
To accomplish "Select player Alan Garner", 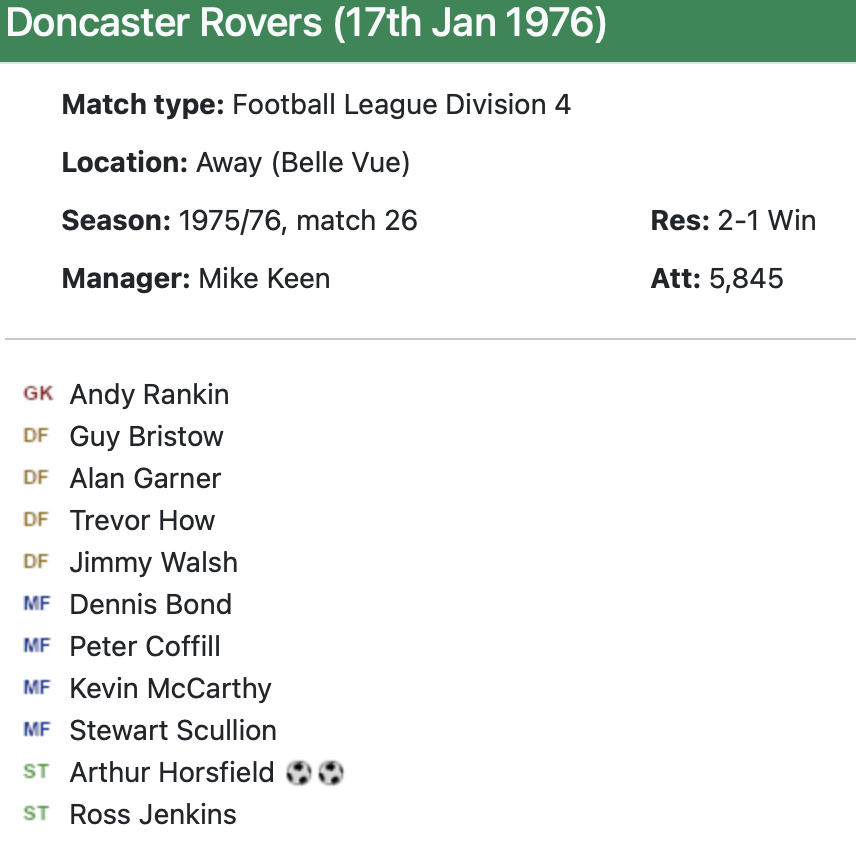I will pos(145,478).
